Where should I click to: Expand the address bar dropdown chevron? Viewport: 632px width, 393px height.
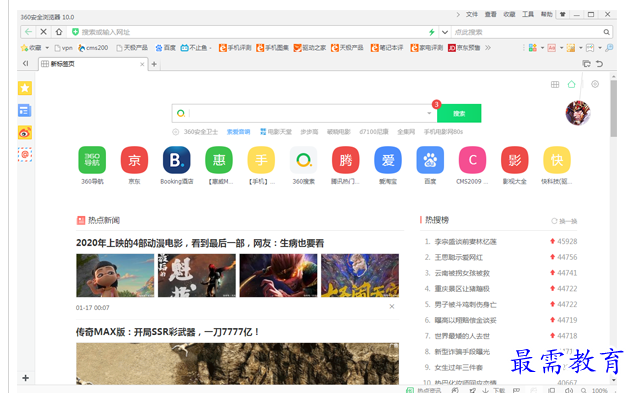(445, 32)
